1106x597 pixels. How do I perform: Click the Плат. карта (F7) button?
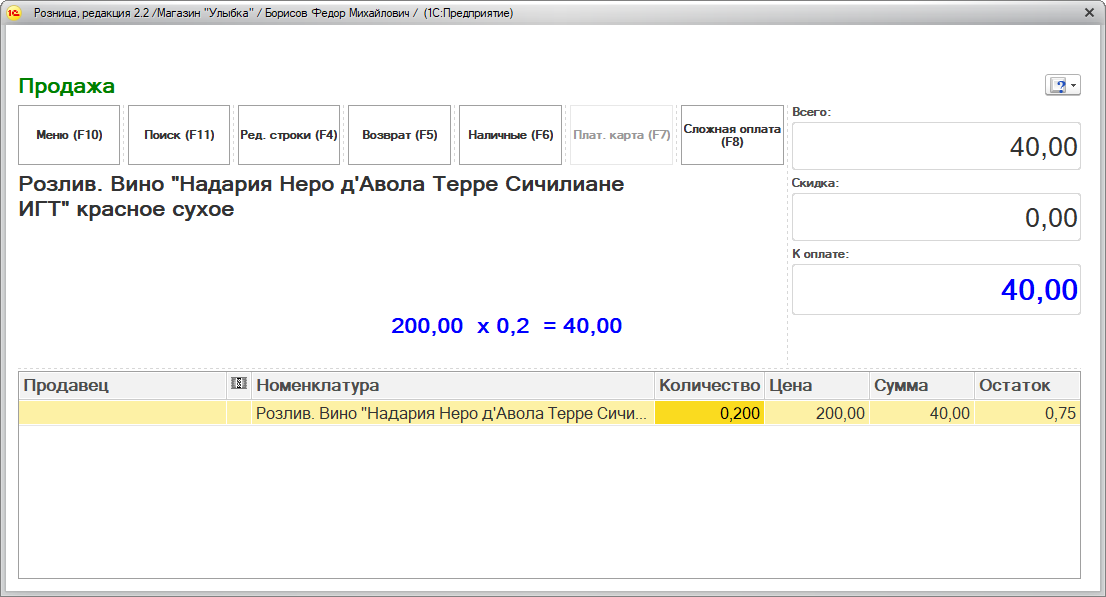[x=621, y=135]
